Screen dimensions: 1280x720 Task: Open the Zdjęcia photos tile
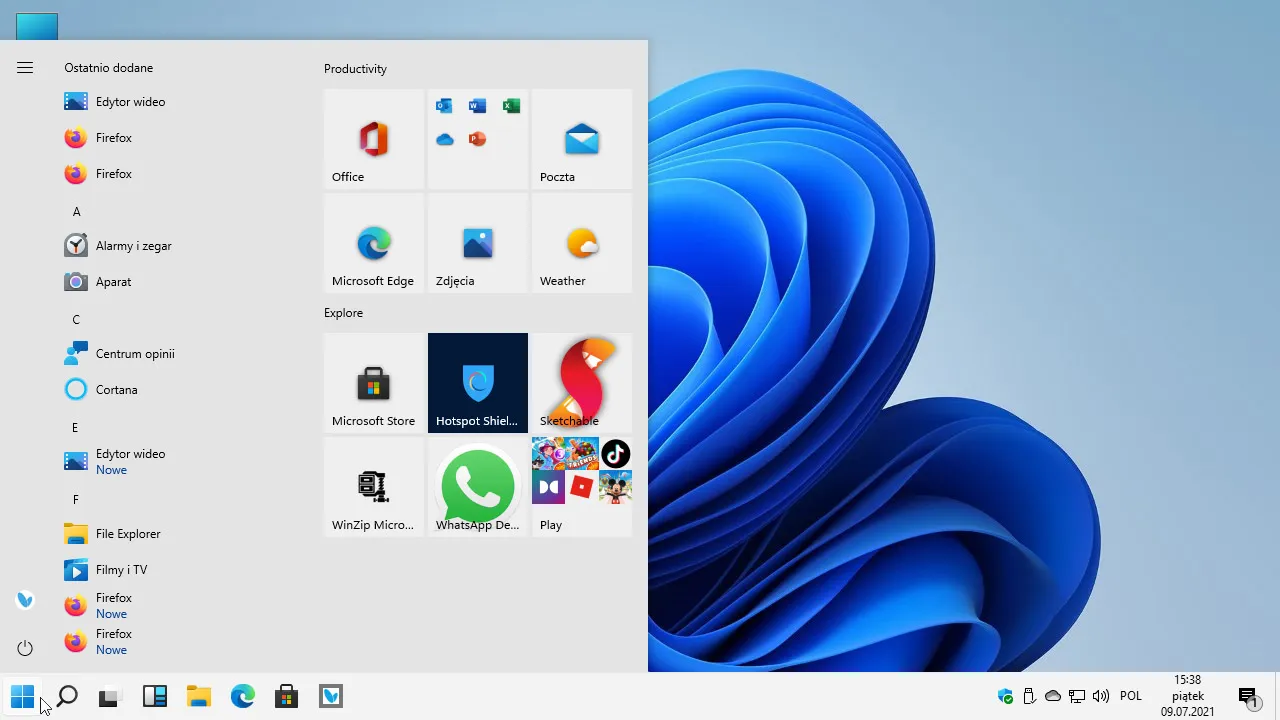pos(478,243)
